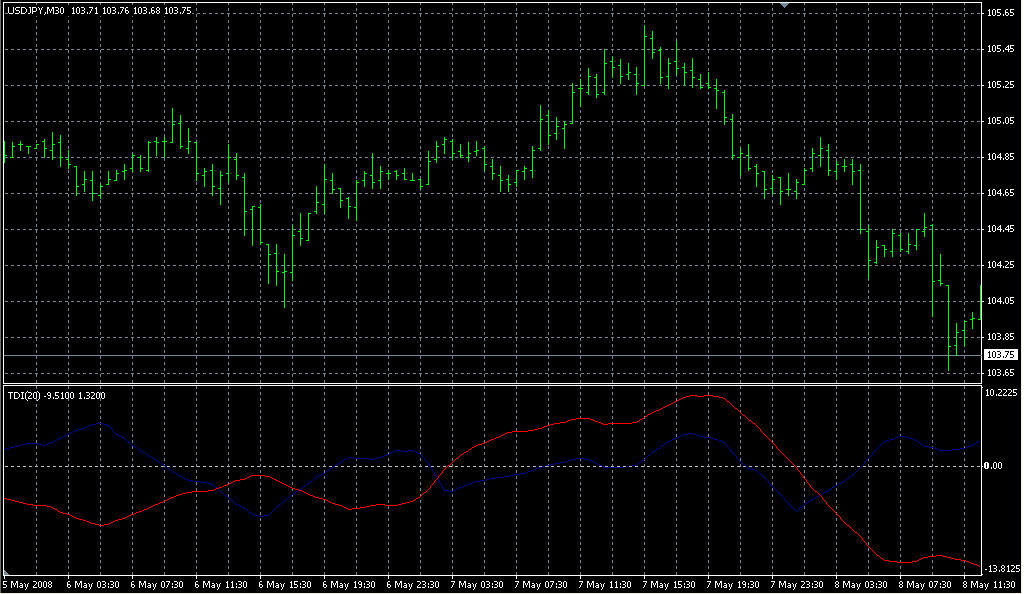Click the 105.05 price scale label
This screenshot has height=594, width=1024.
click(x=1001, y=121)
